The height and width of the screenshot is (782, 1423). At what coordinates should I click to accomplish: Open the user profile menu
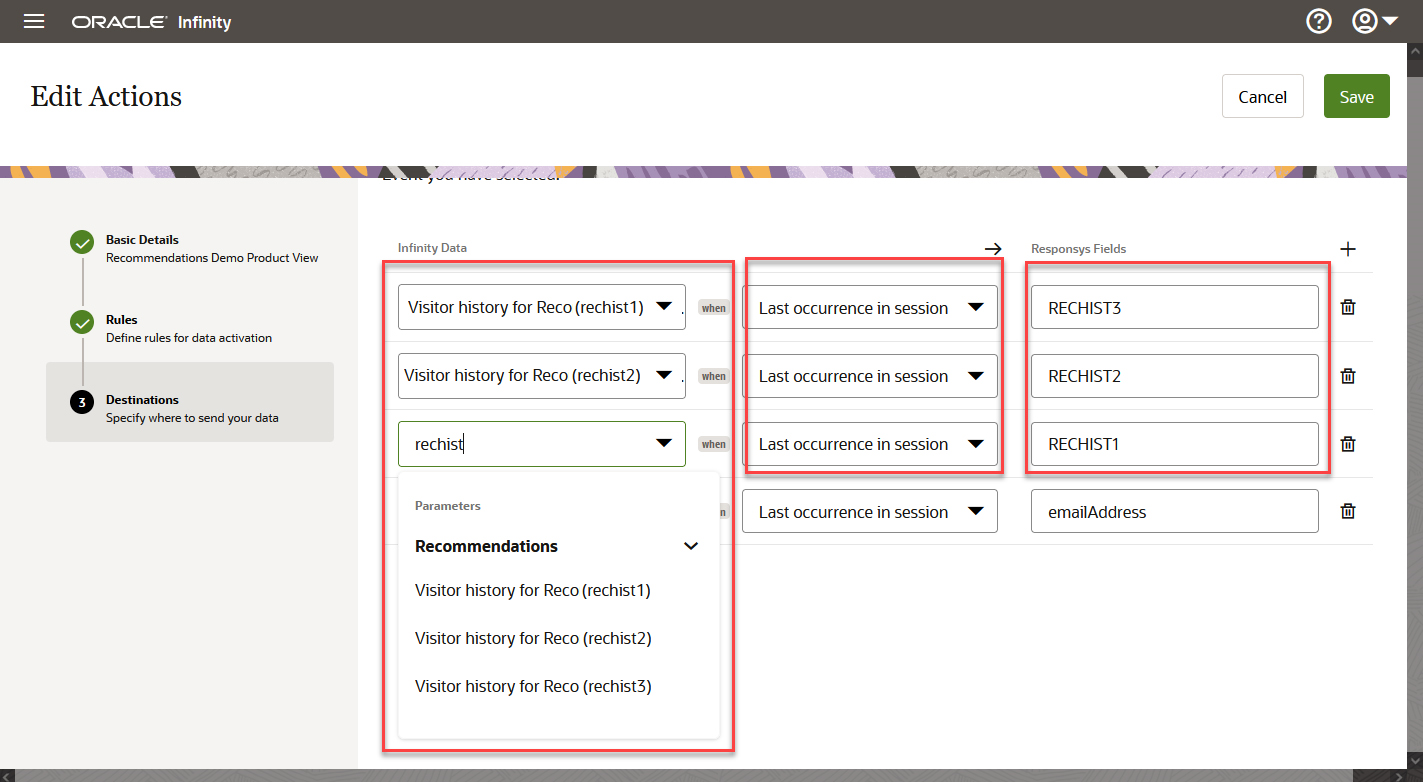[x=1375, y=21]
